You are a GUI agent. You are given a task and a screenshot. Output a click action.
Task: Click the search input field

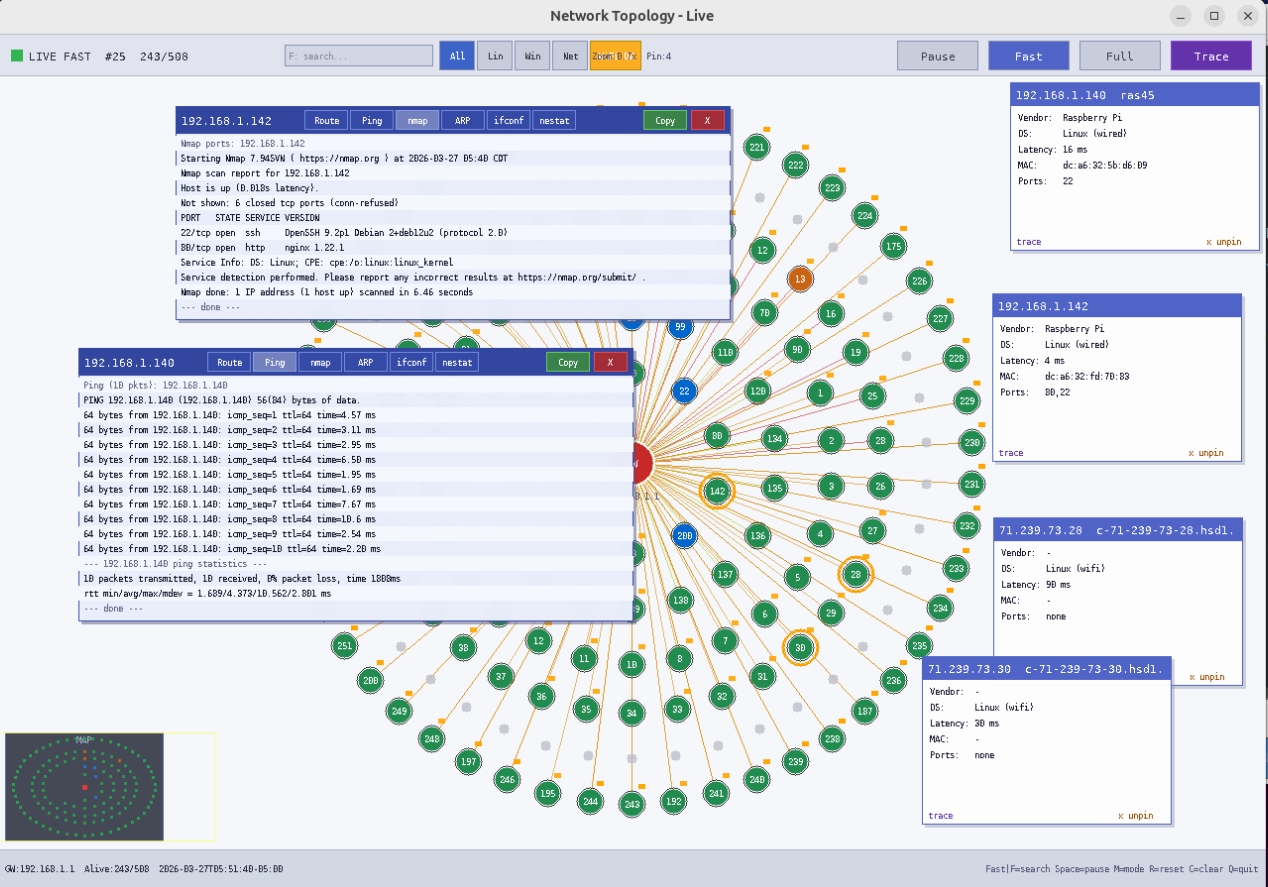(358, 55)
